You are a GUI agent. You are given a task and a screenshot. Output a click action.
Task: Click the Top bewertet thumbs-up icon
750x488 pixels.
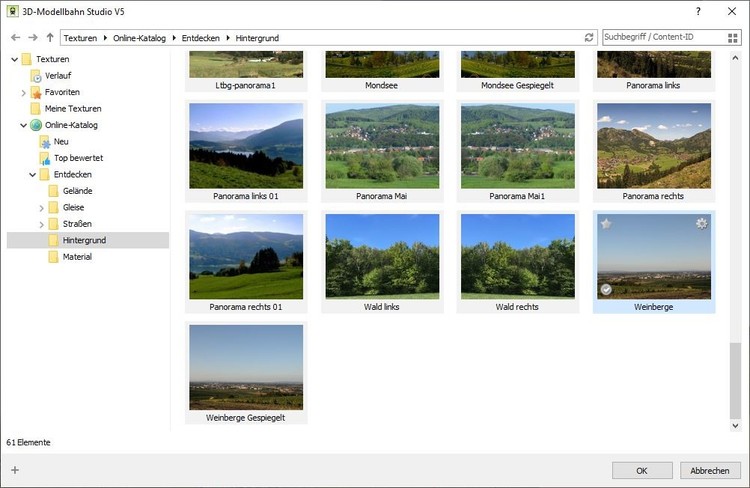click(x=44, y=158)
